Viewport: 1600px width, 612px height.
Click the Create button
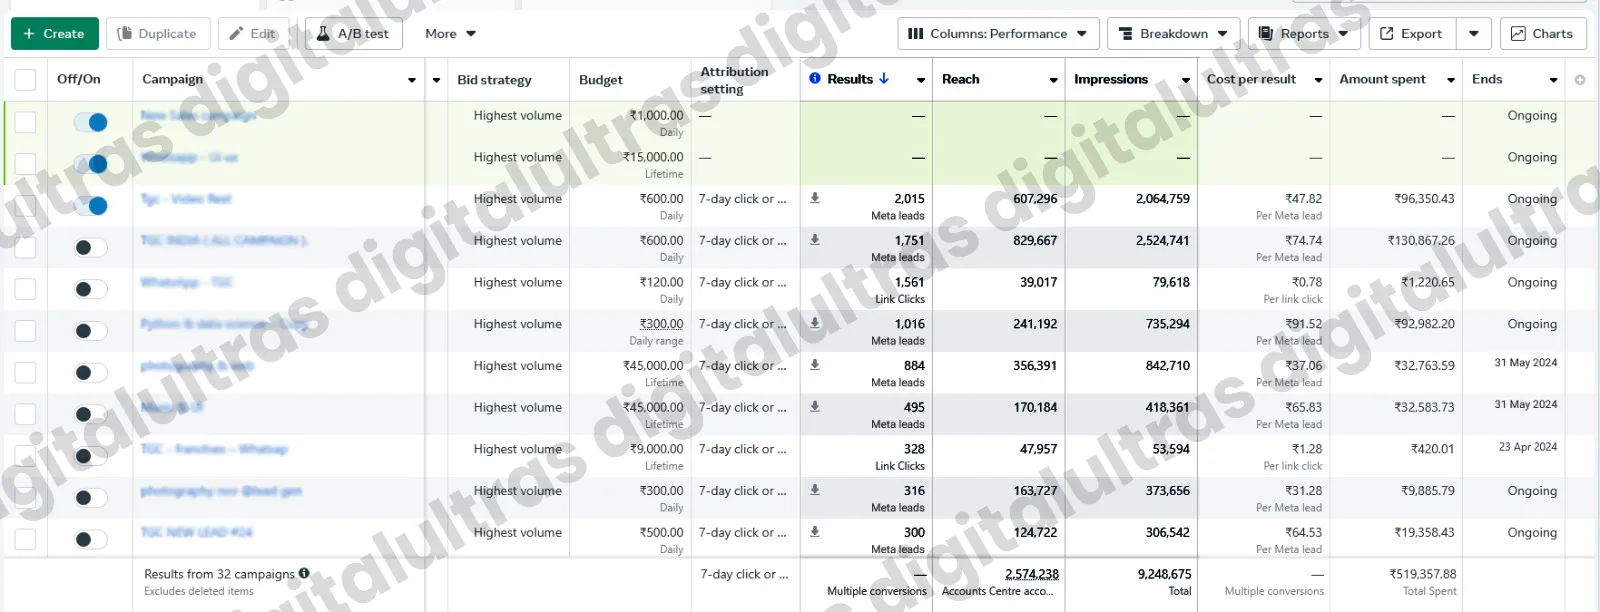[x=55, y=34]
